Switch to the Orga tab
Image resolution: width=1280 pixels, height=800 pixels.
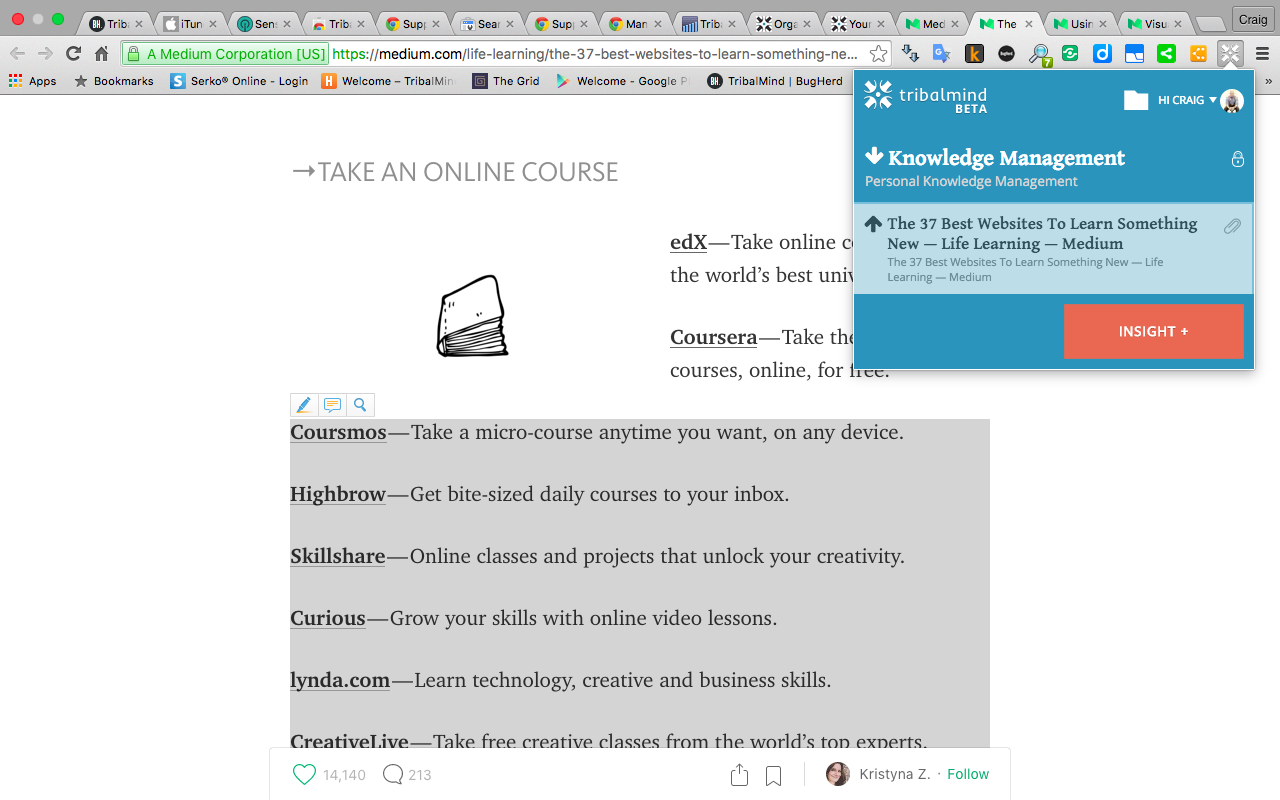pos(784,24)
